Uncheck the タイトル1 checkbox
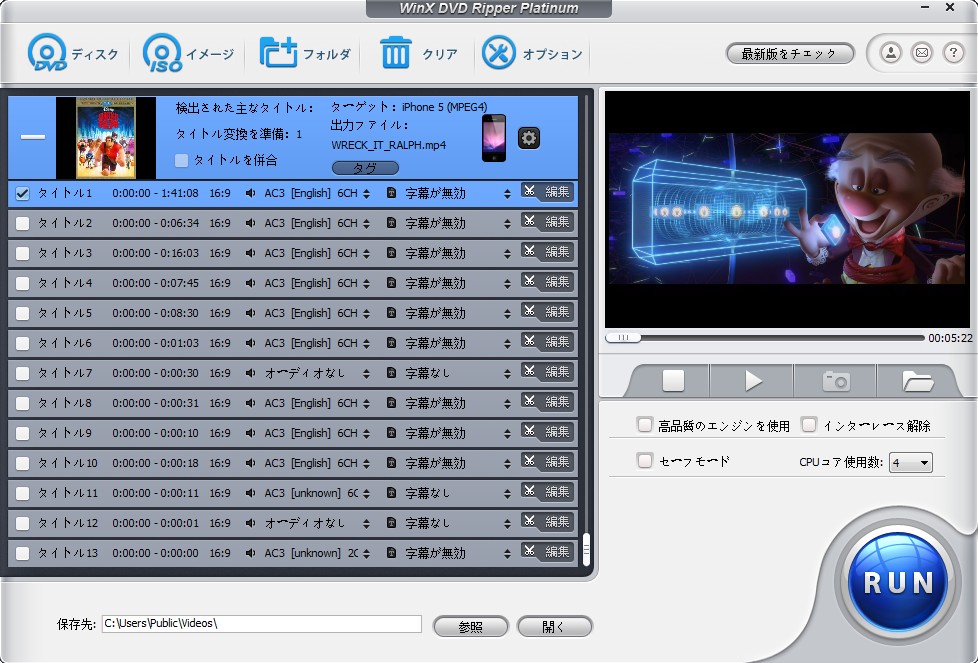The height and width of the screenshot is (663, 978). 22,193
